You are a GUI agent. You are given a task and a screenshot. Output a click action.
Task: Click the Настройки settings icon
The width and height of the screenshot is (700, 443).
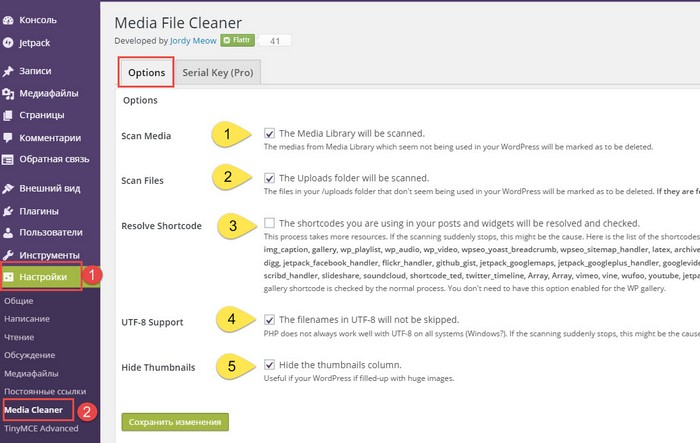click(x=8, y=277)
